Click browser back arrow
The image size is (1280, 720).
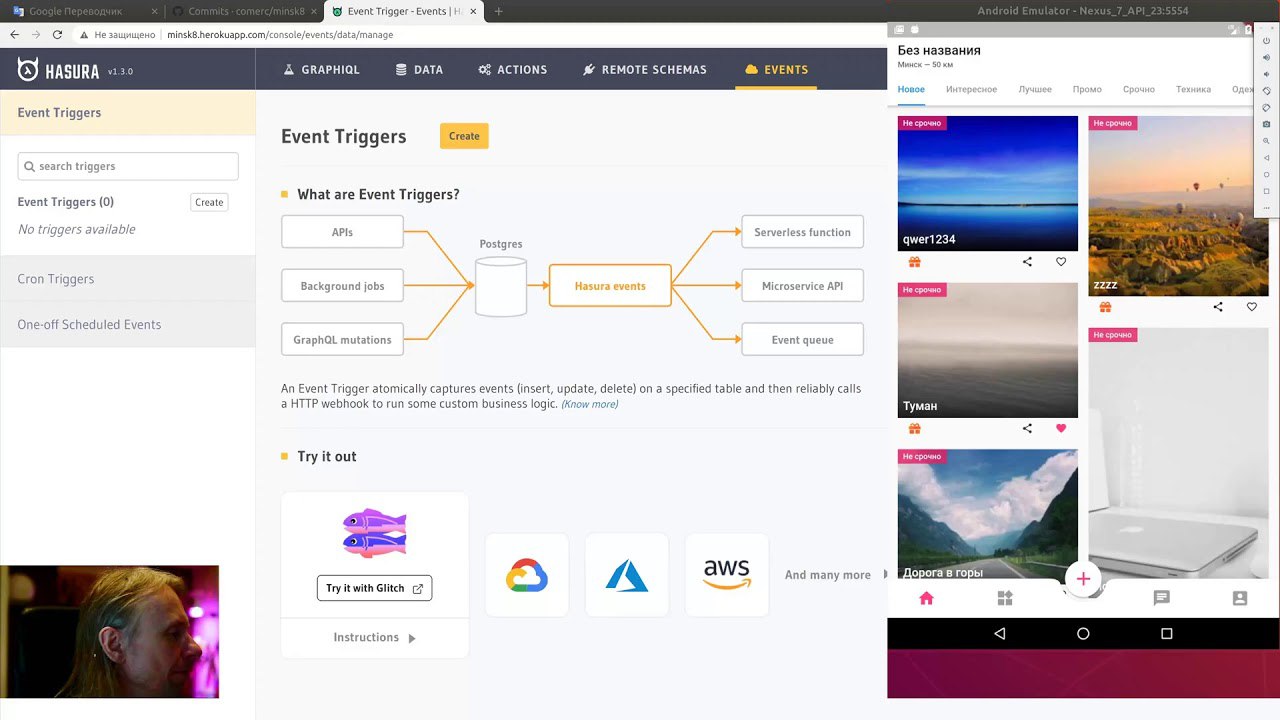(x=14, y=34)
